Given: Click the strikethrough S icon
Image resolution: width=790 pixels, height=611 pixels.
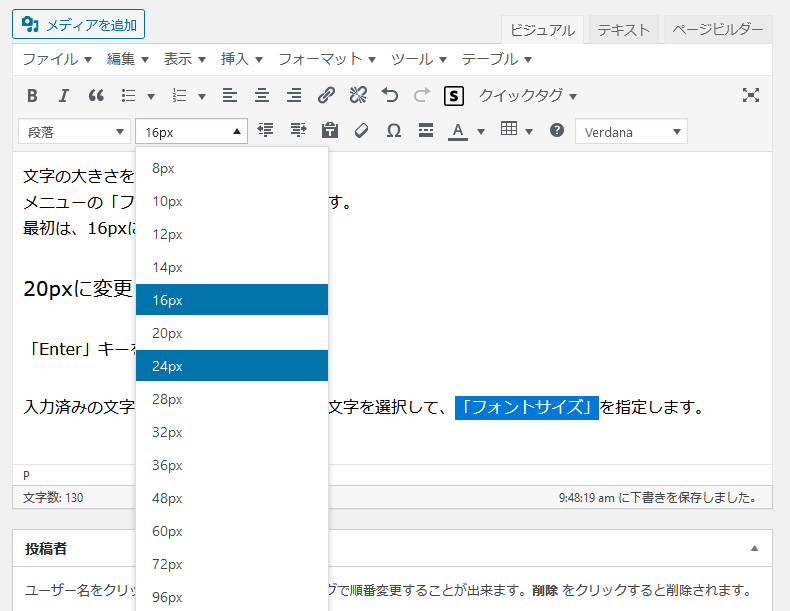Looking at the screenshot, I should [453, 96].
